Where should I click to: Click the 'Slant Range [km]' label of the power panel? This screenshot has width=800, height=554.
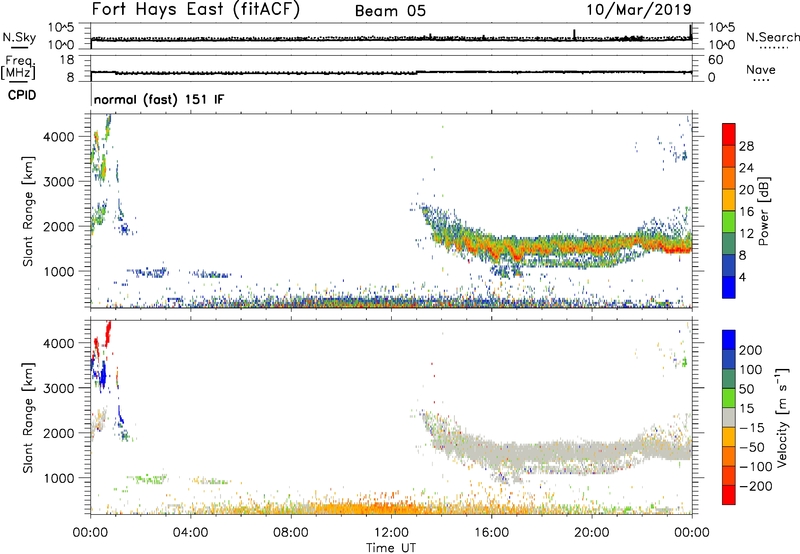coord(28,211)
